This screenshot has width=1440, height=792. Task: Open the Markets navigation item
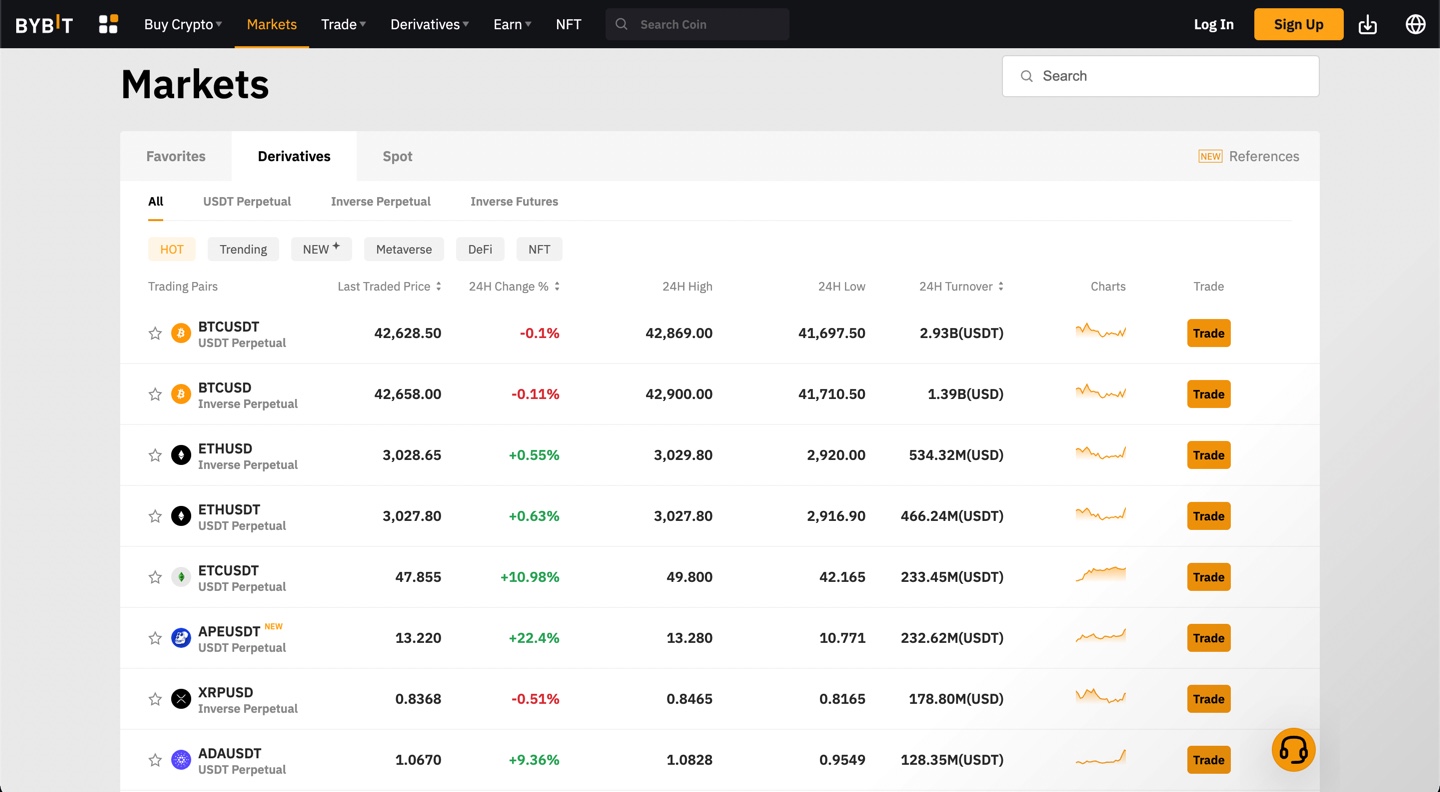tap(272, 24)
